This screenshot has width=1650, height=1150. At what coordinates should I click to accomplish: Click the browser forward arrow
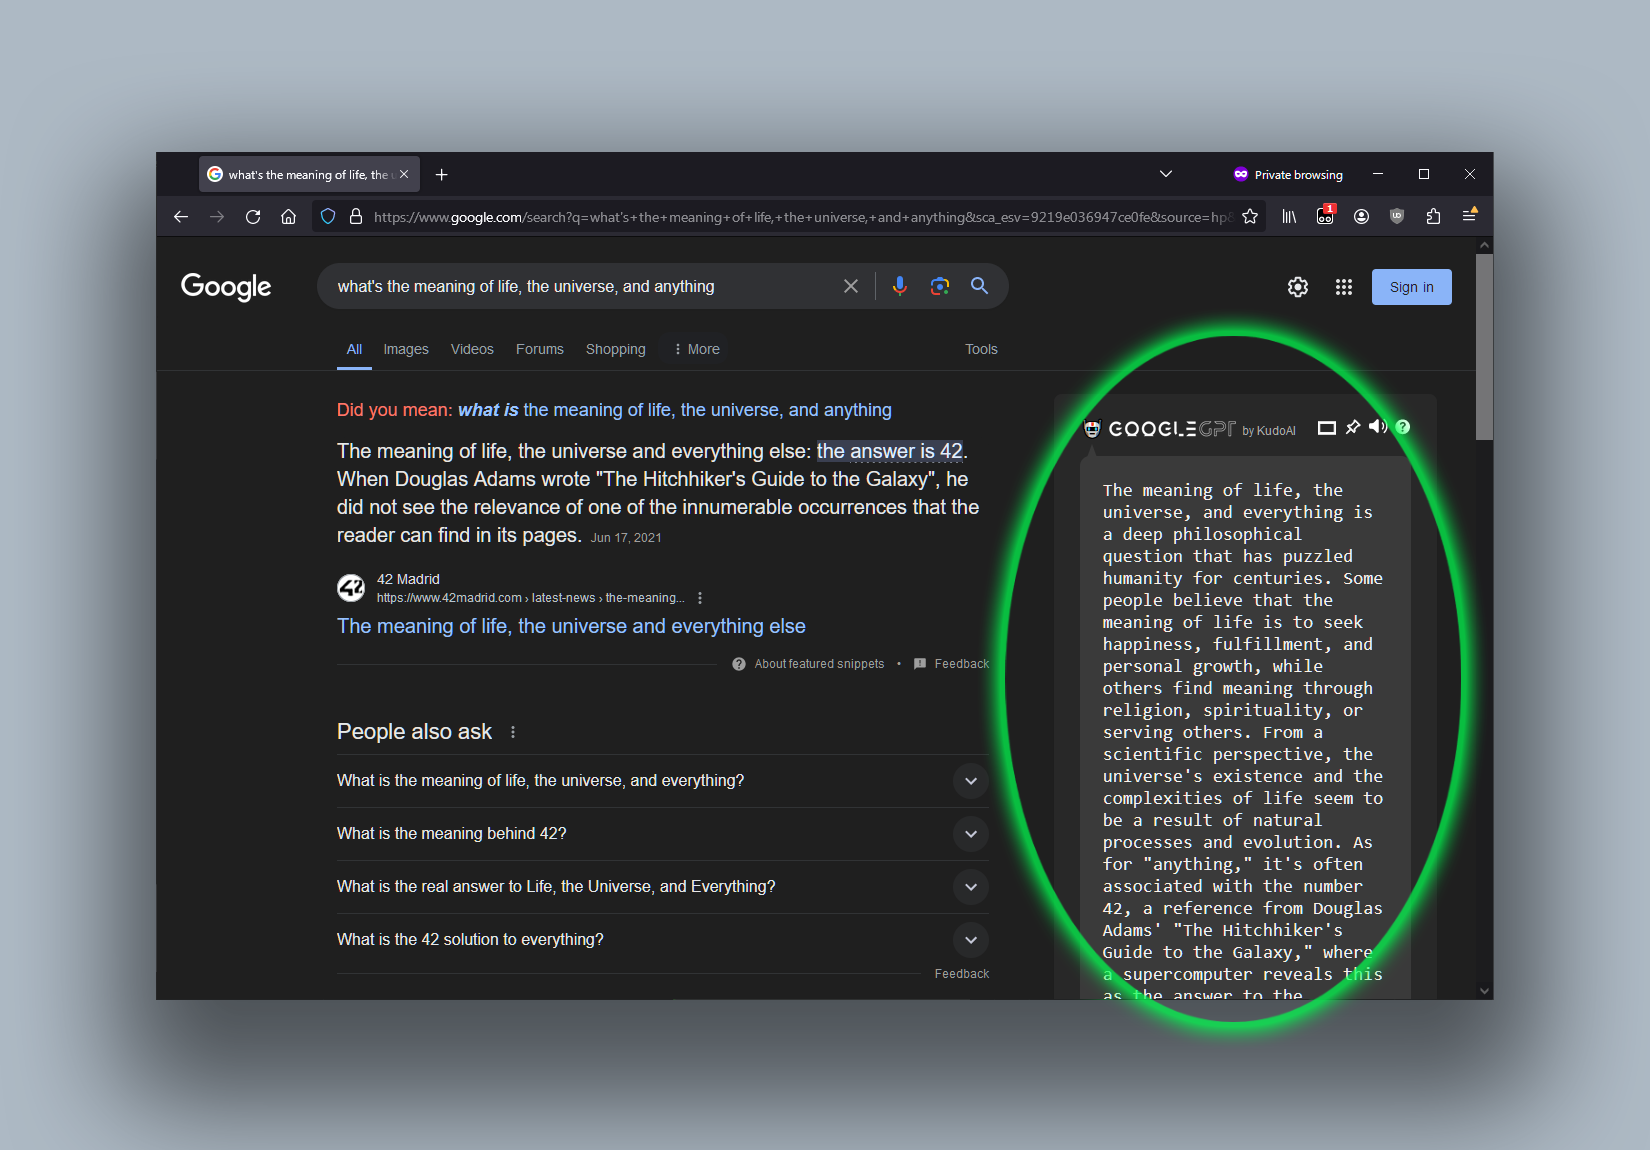click(x=217, y=217)
